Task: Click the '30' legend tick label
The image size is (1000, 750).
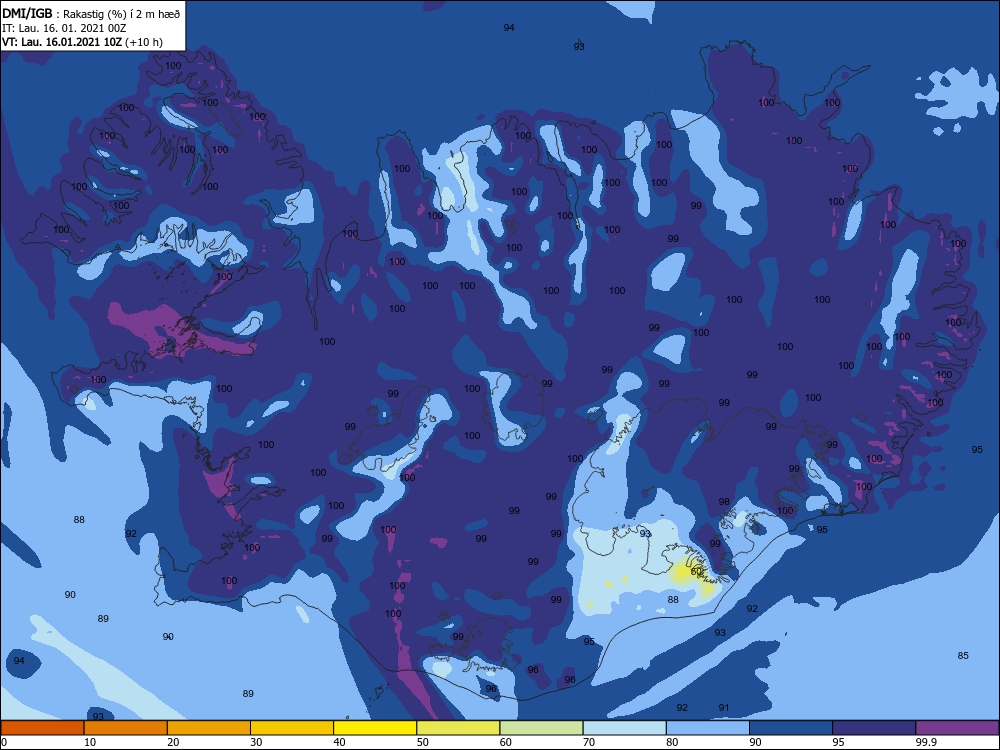Action: tap(256, 742)
